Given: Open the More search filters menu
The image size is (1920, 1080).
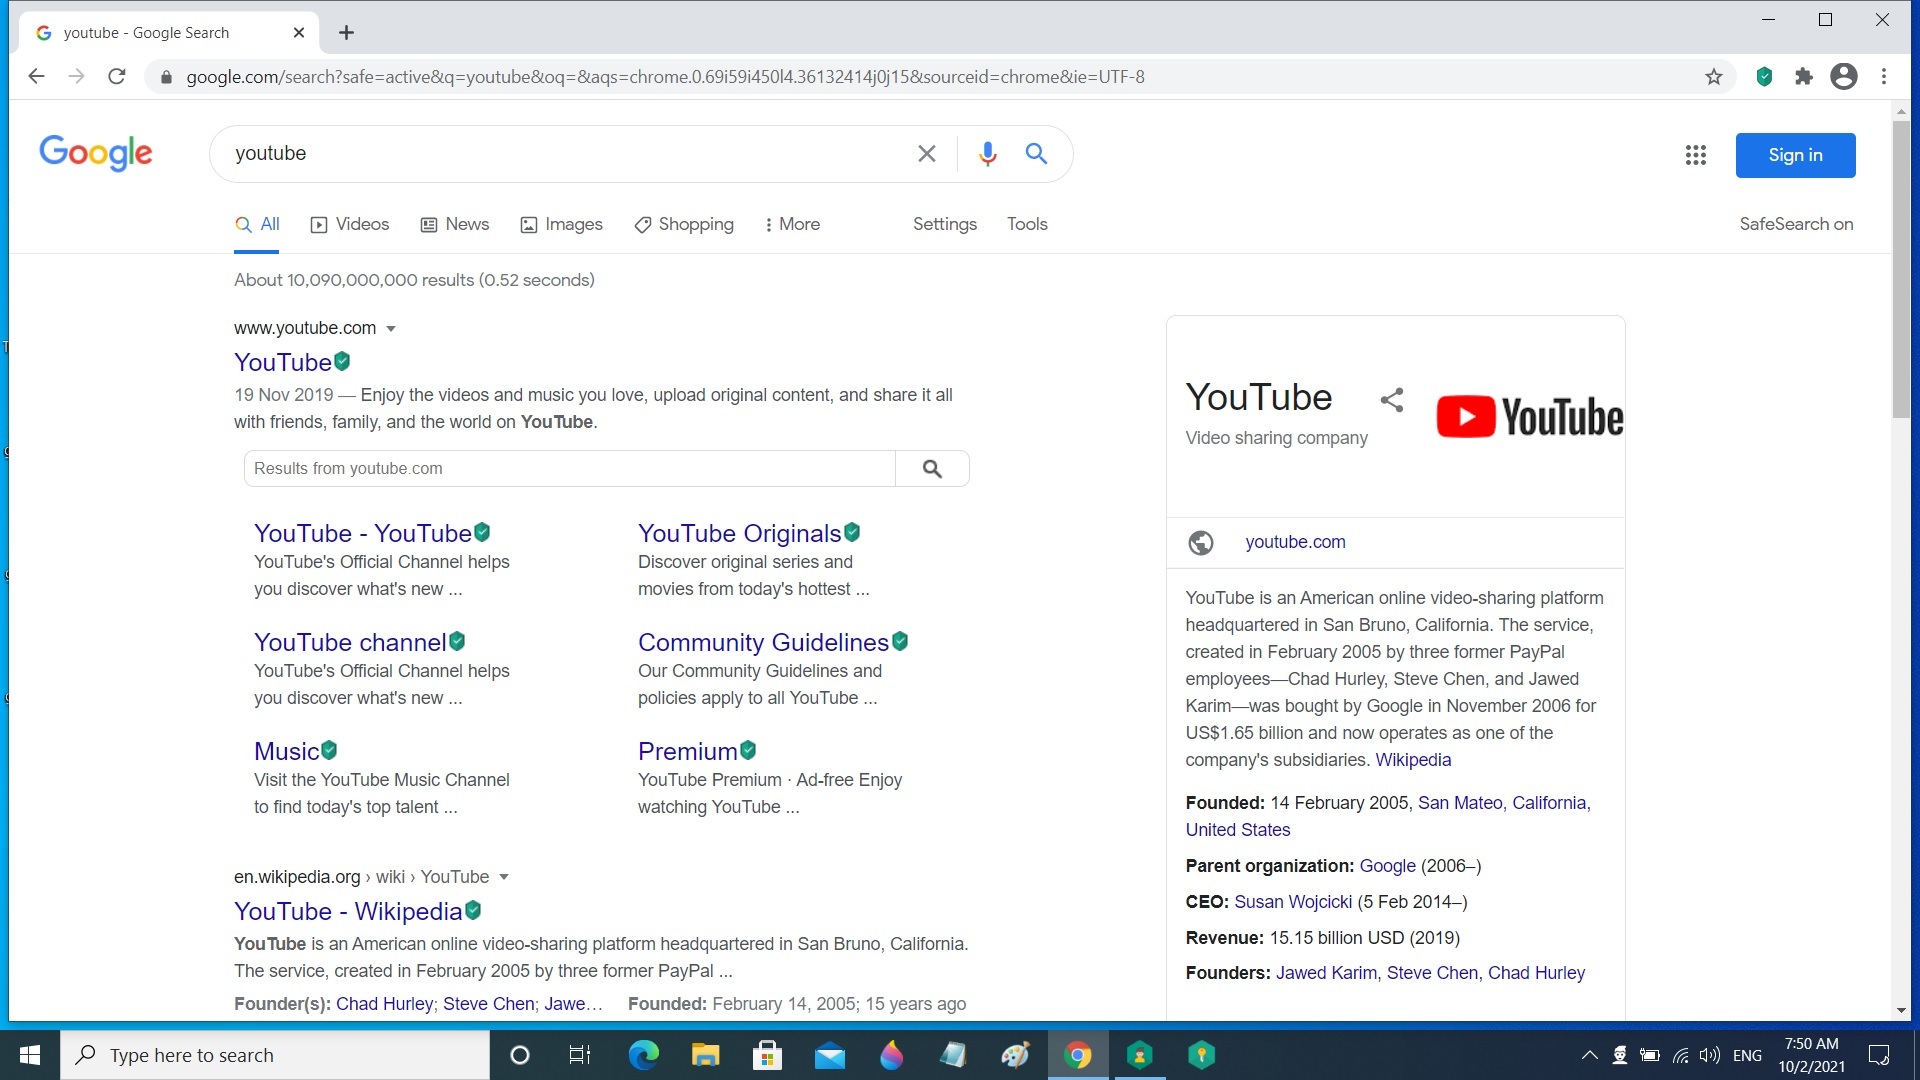Looking at the screenshot, I should (x=791, y=224).
